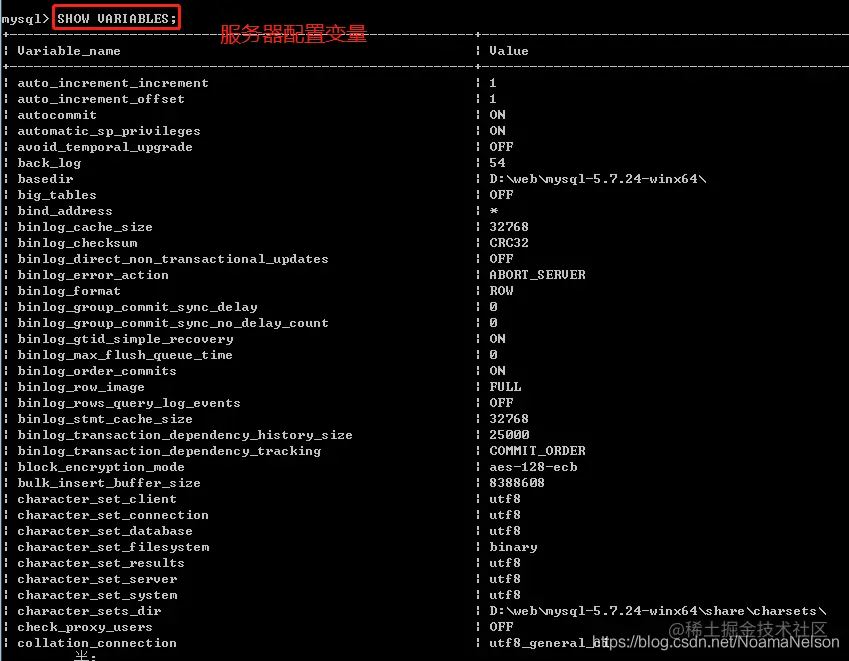The height and width of the screenshot is (661, 849).
Task: Click the ON value of autocommit
Action: tap(497, 115)
